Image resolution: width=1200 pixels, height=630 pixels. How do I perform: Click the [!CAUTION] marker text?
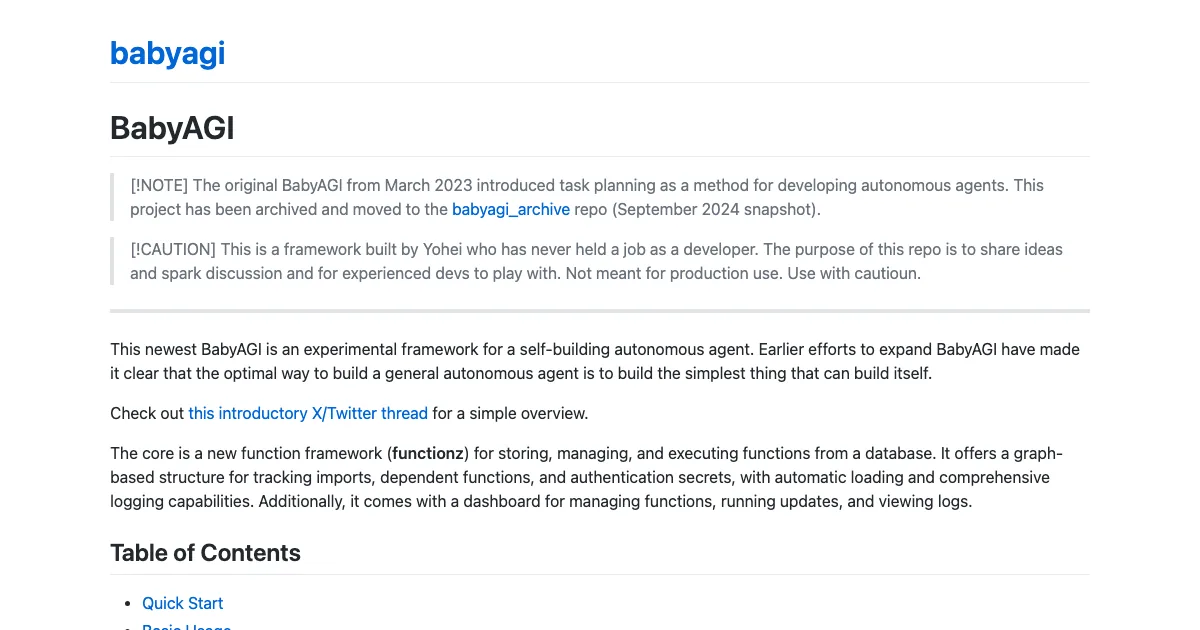pyautogui.click(x=173, y=249)
